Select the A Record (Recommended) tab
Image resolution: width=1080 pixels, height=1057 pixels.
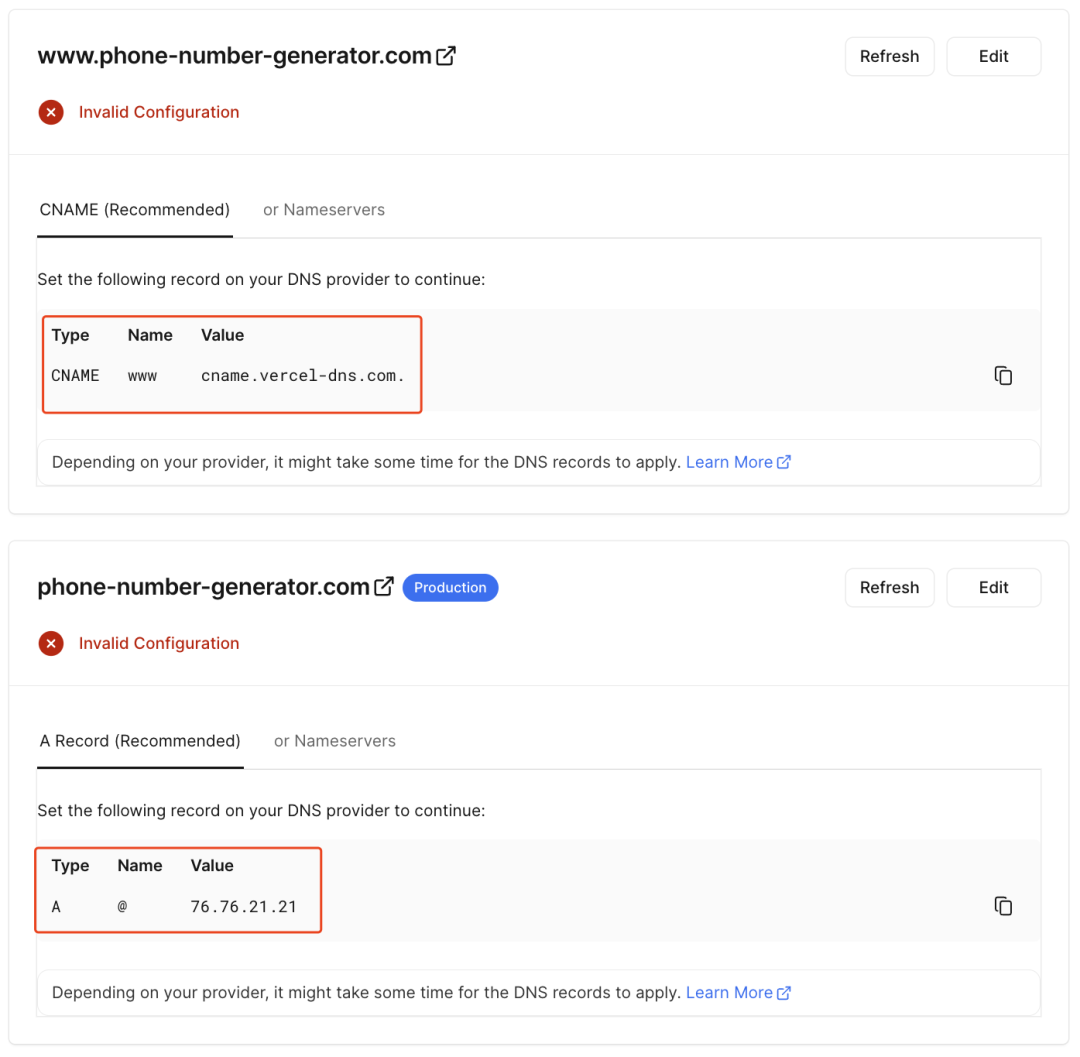140,741
